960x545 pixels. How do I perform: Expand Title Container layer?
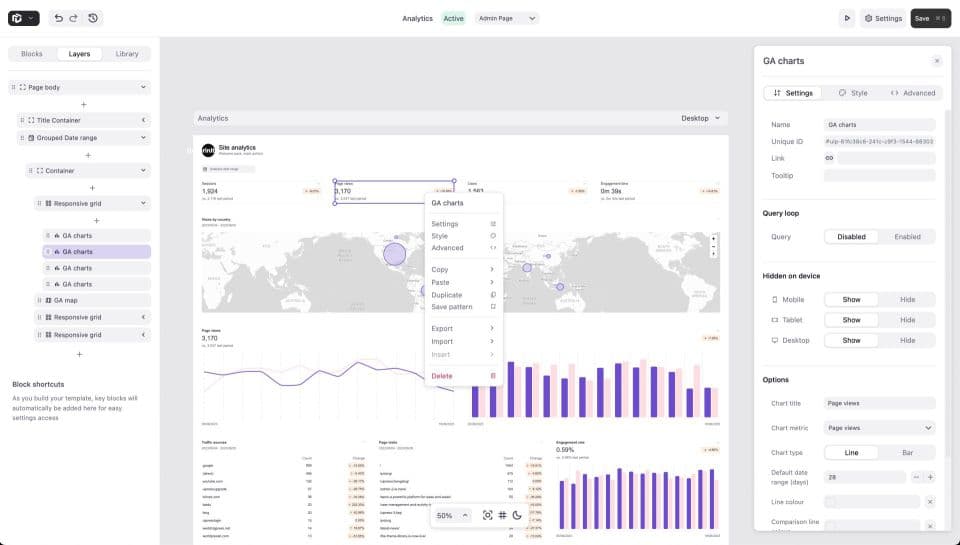pos(143,121)
